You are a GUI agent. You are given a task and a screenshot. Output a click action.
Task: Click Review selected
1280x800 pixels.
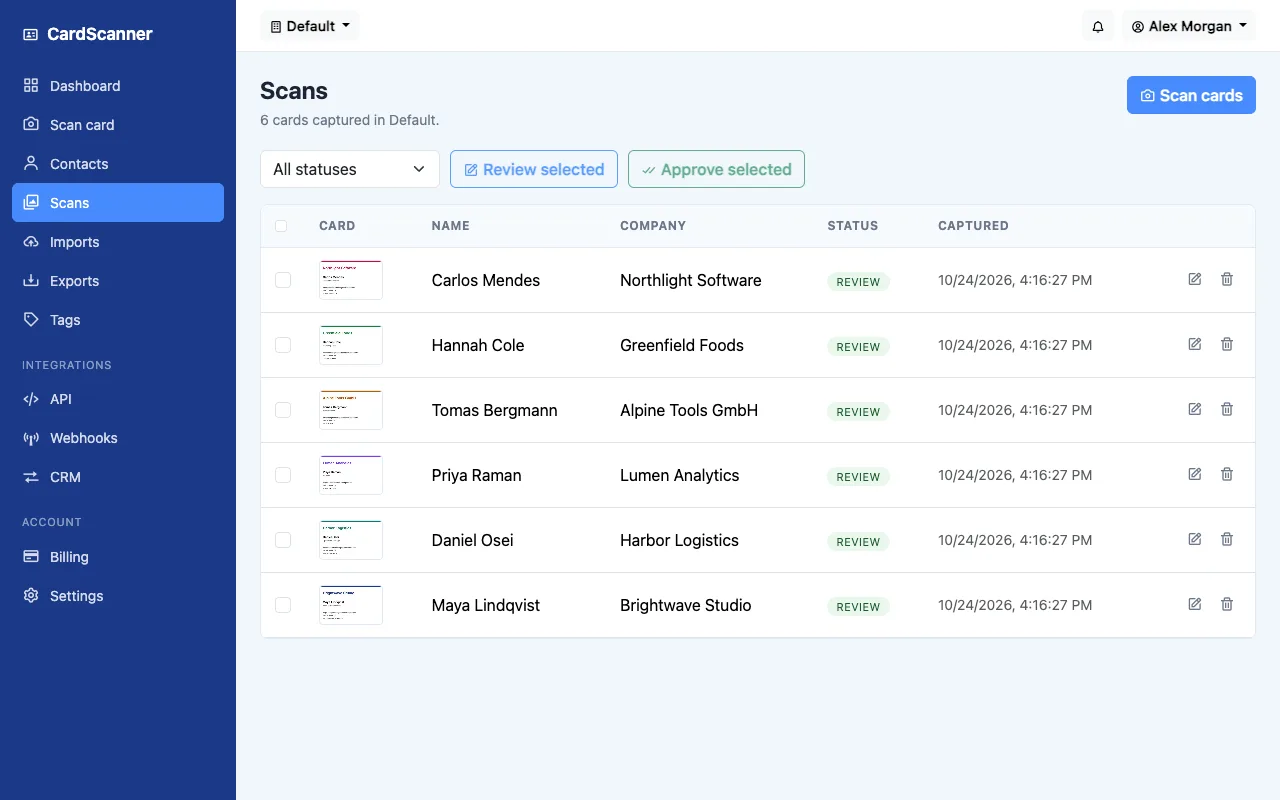[534, 169]
